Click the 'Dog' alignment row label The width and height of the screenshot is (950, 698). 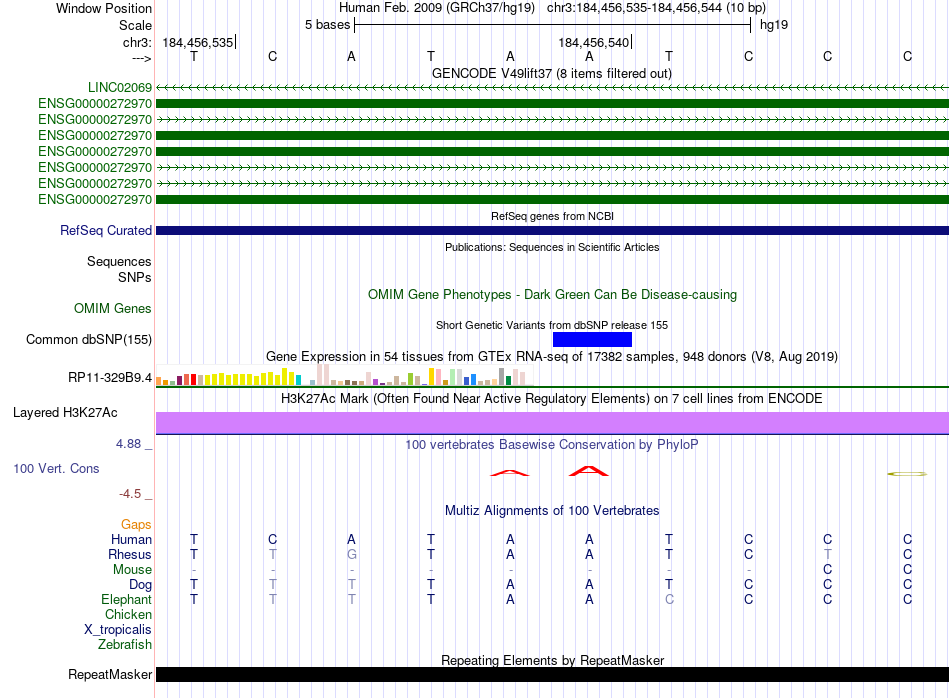pyautogui.click(x=140, y=585)
